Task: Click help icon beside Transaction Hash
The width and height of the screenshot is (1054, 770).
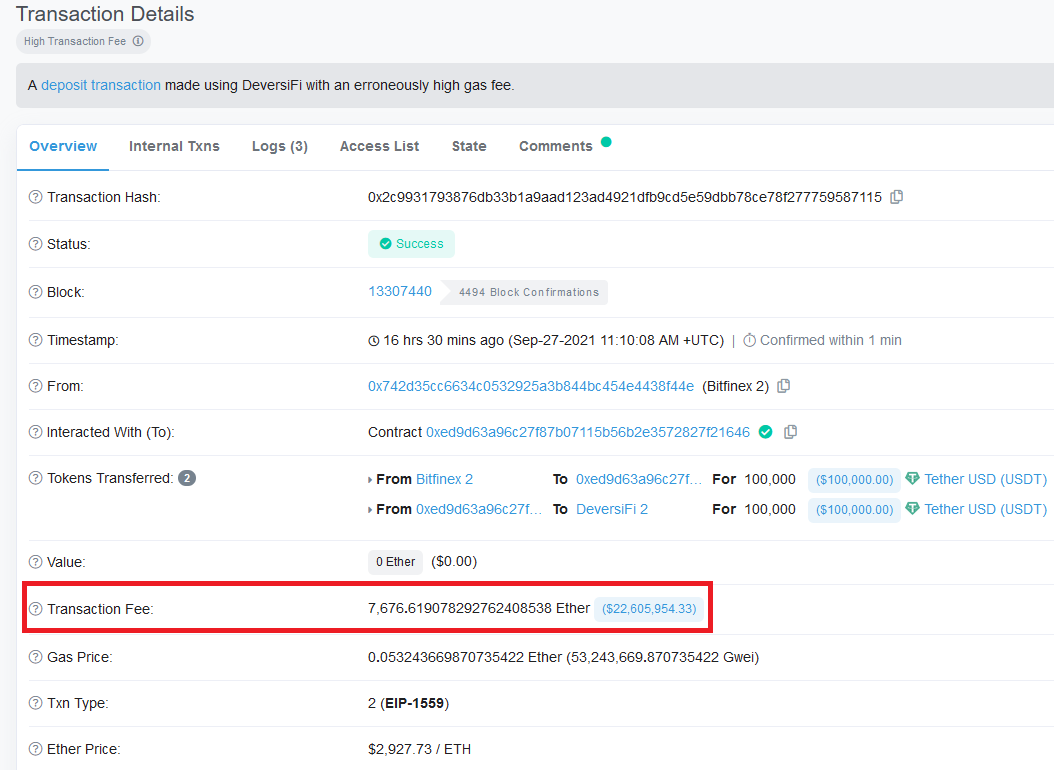Action: [x=36, y=197]
